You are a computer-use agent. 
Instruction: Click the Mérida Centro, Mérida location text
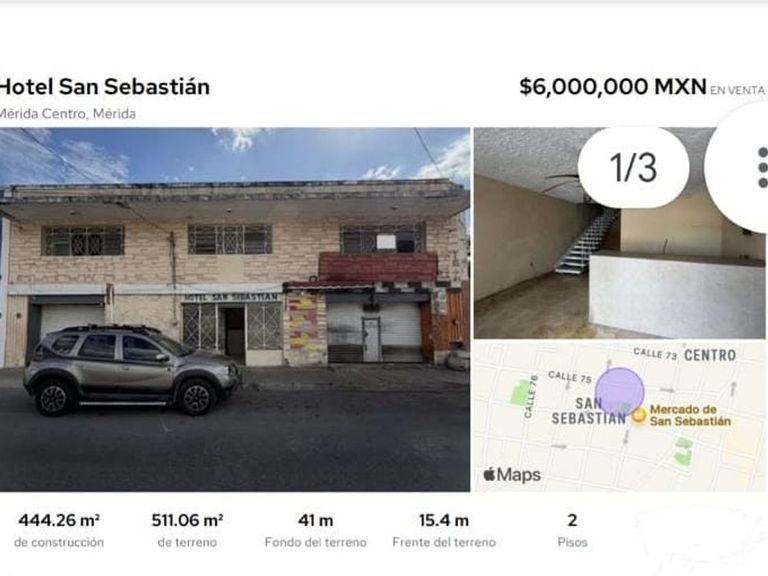[68, 113]
